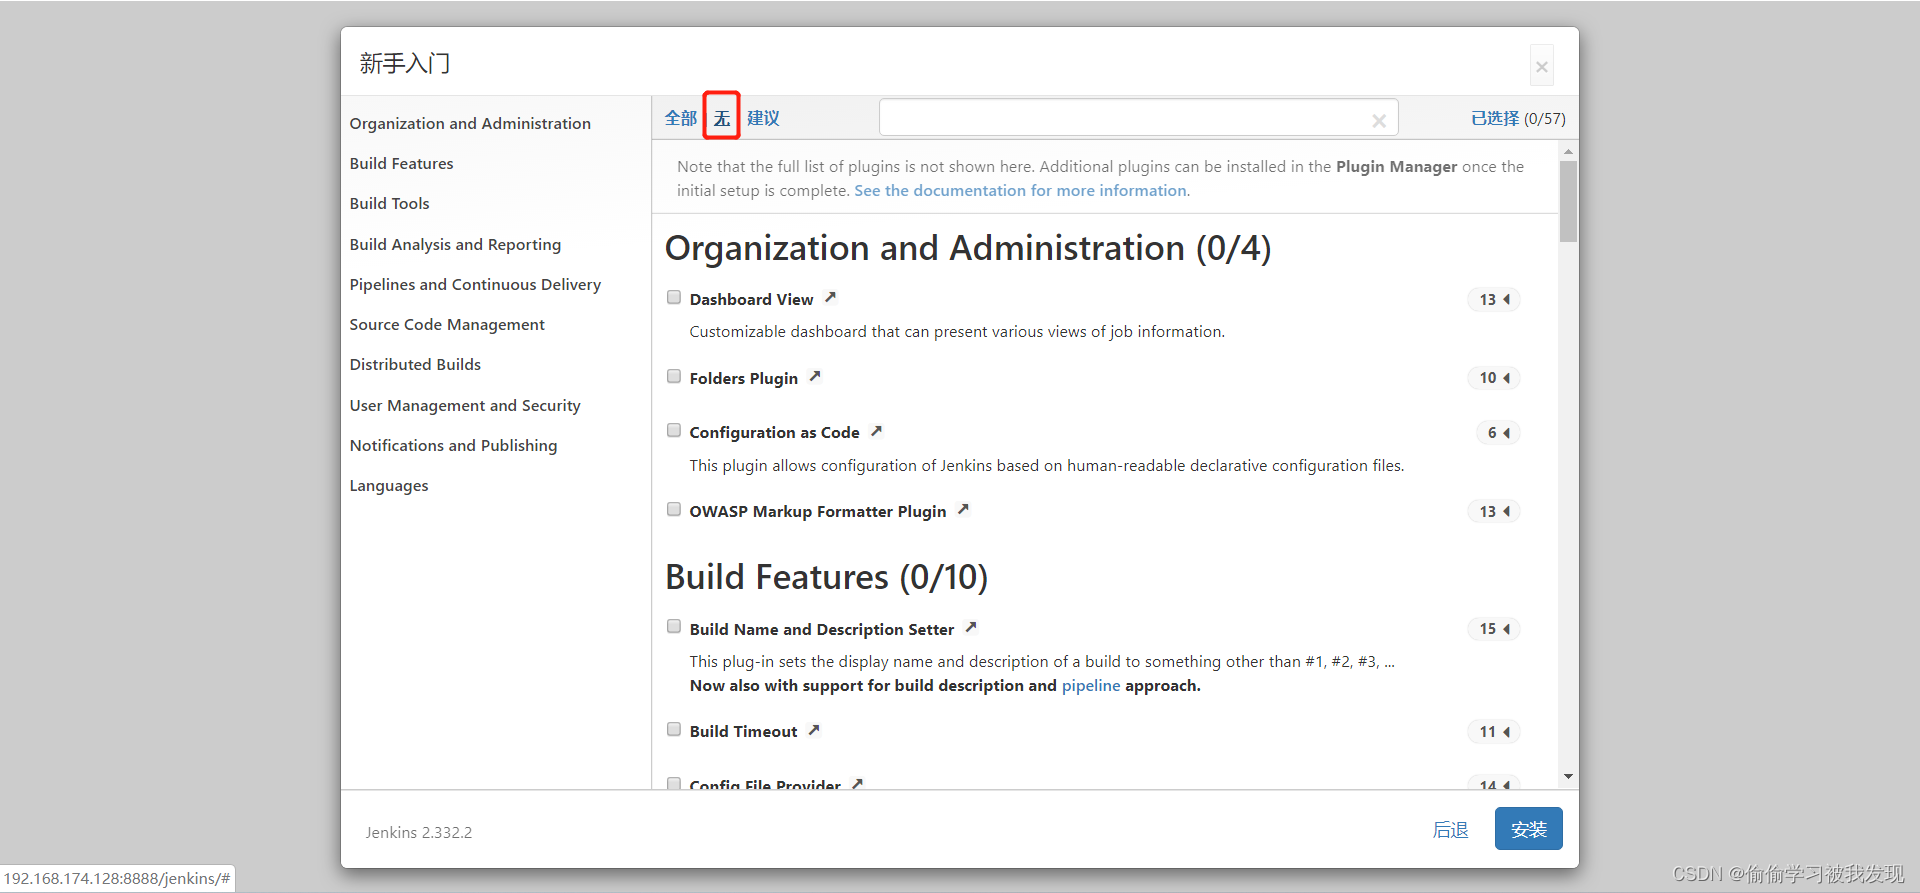The height and width of the screenshot is (893, 1920).
Task: Expand Build Timeout dependencies badge 11
Action: (x=1494, y=732)
